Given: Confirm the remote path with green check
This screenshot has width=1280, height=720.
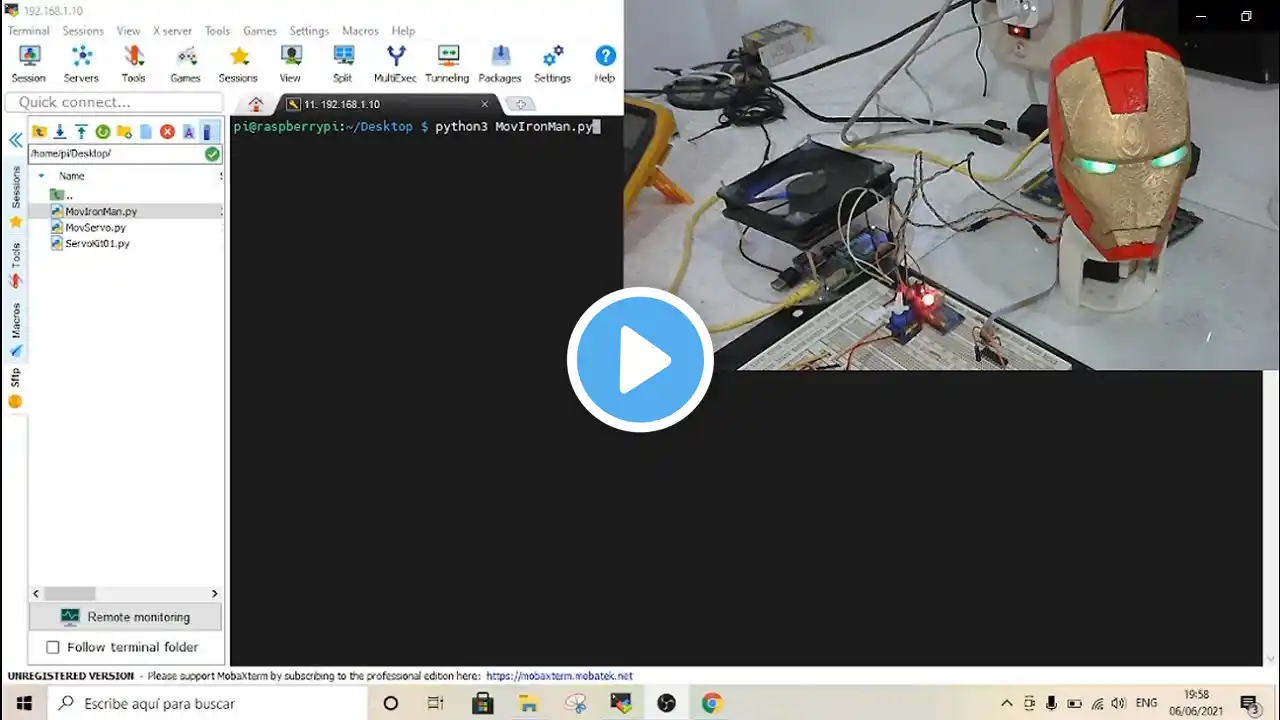Looking at the screenshot, I should point(212,154).
